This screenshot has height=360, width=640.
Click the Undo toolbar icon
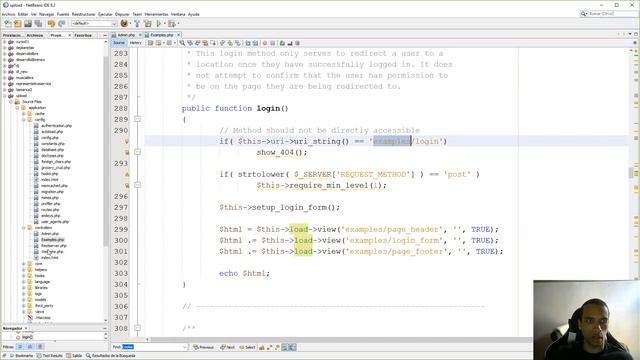coord(51,24)
